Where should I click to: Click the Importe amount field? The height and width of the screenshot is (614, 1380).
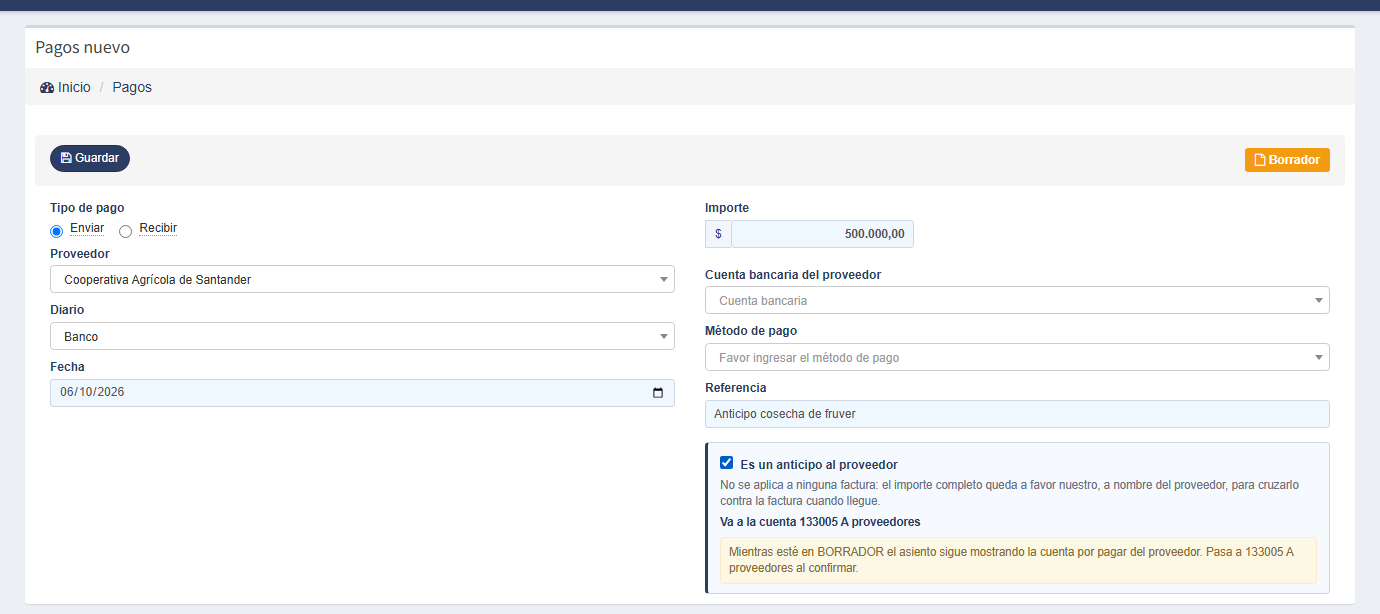(x=822, y=234)
